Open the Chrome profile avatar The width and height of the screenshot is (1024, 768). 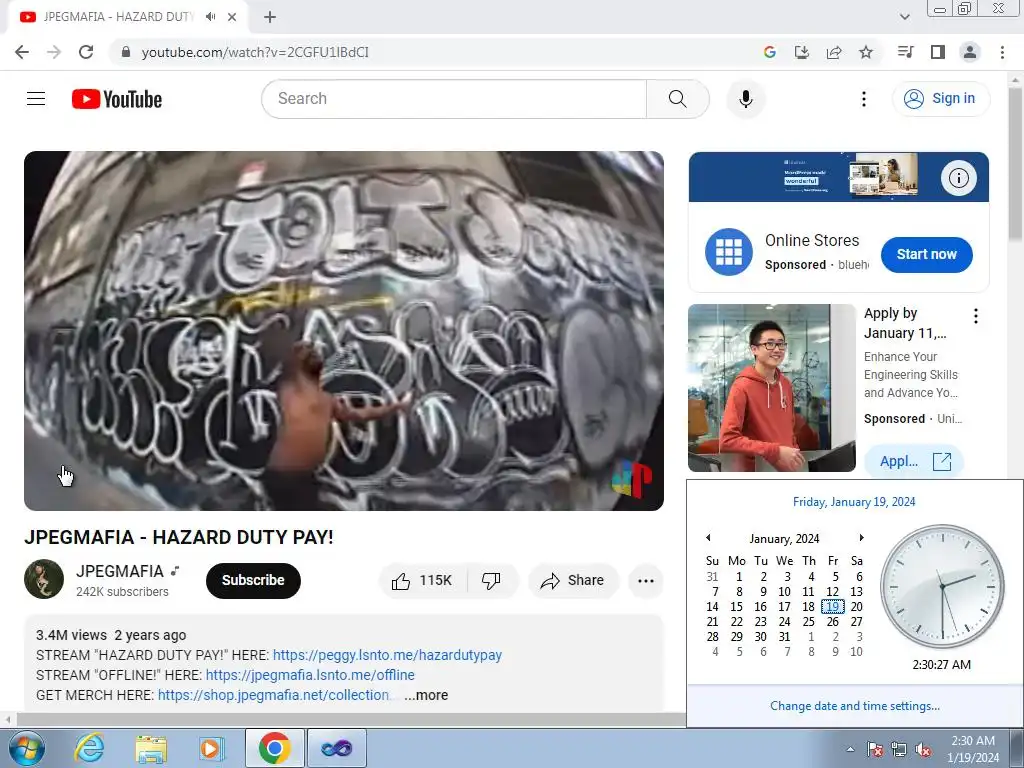[x=970, y=52]
